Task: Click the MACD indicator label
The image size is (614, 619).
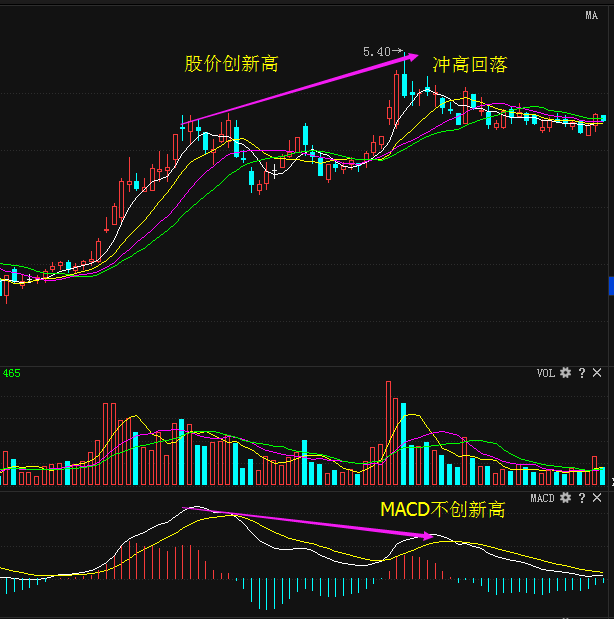Action: pos(543,498)
